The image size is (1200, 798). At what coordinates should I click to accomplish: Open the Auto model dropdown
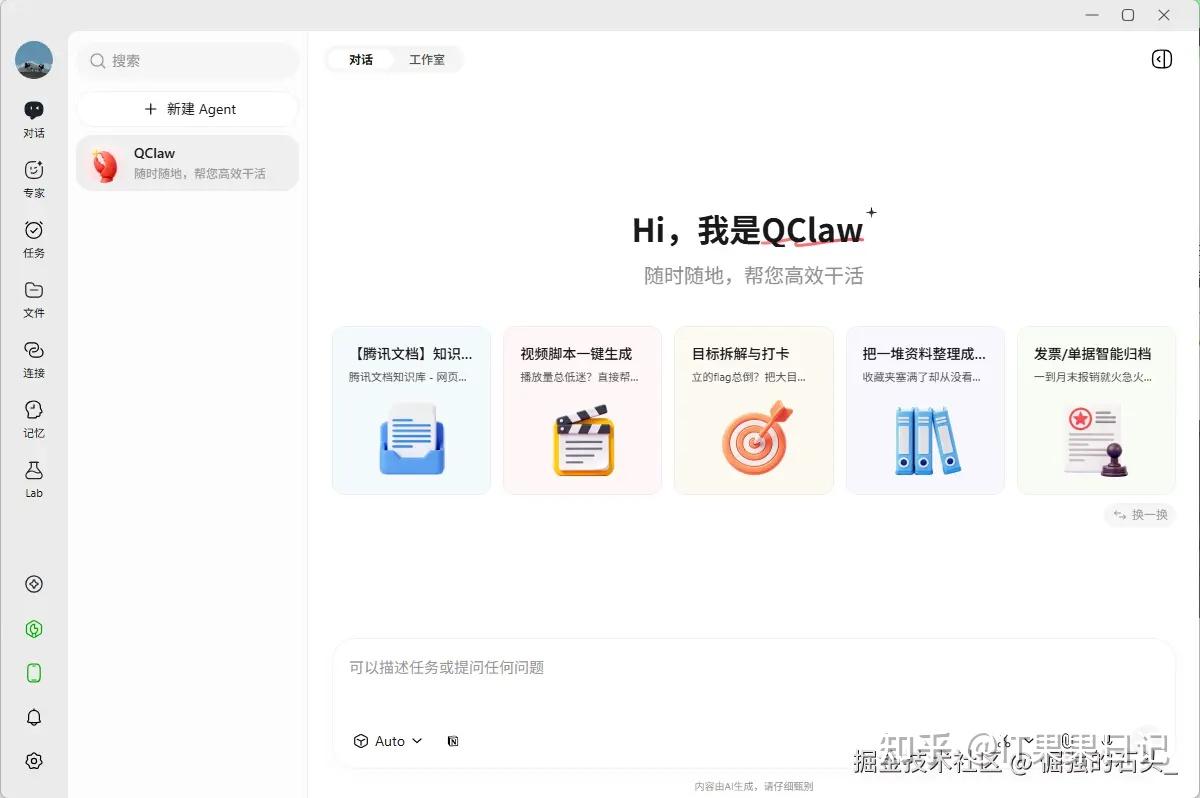388,741
